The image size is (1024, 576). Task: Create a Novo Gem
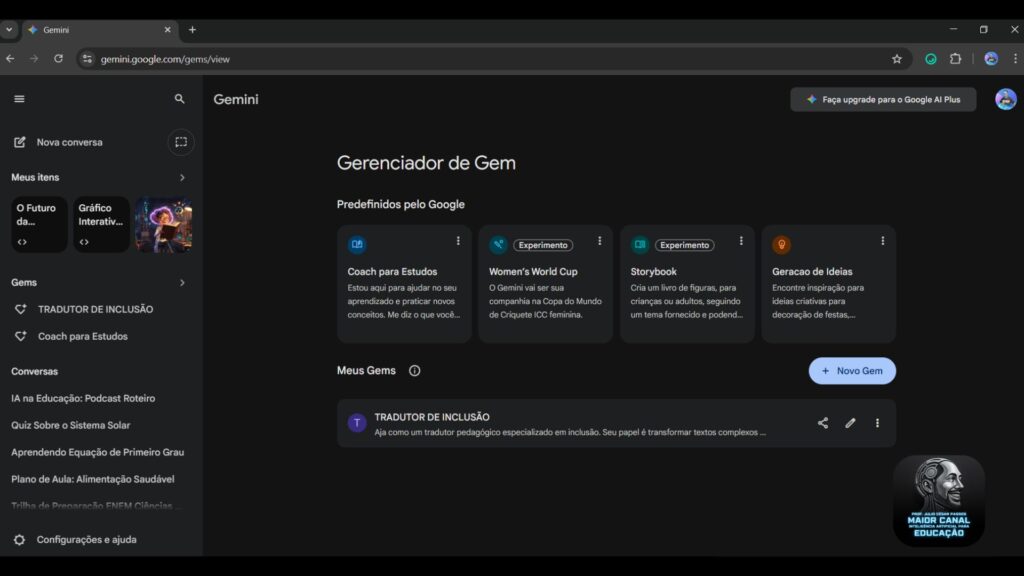pyautogui.click(x=852, y=370)
